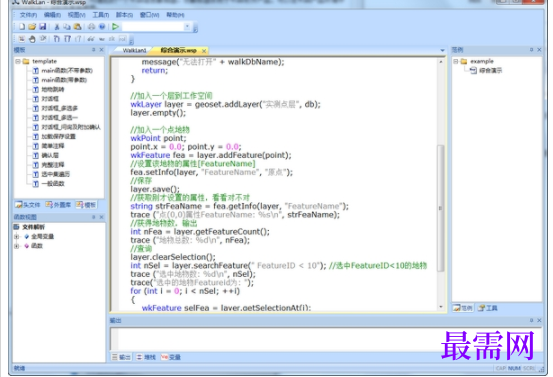Expand the 全局变量 node

17,237
